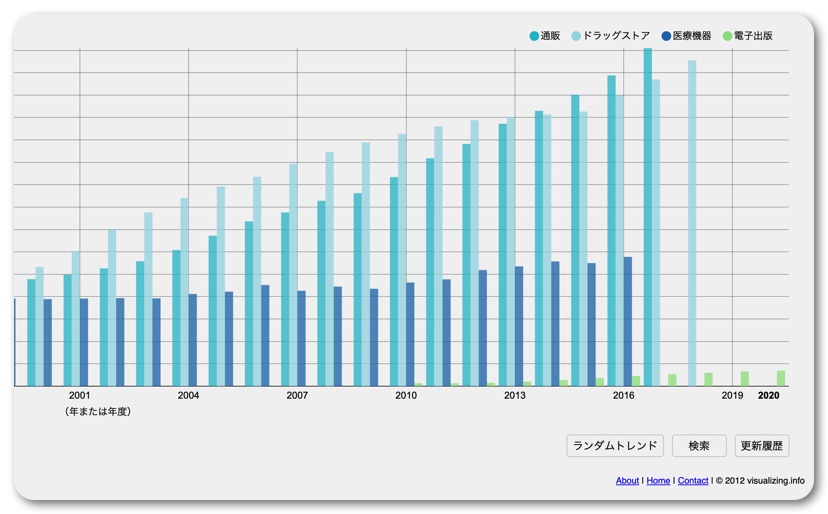
Task: Click the 2013 year axis label
Action: point(515,396)
